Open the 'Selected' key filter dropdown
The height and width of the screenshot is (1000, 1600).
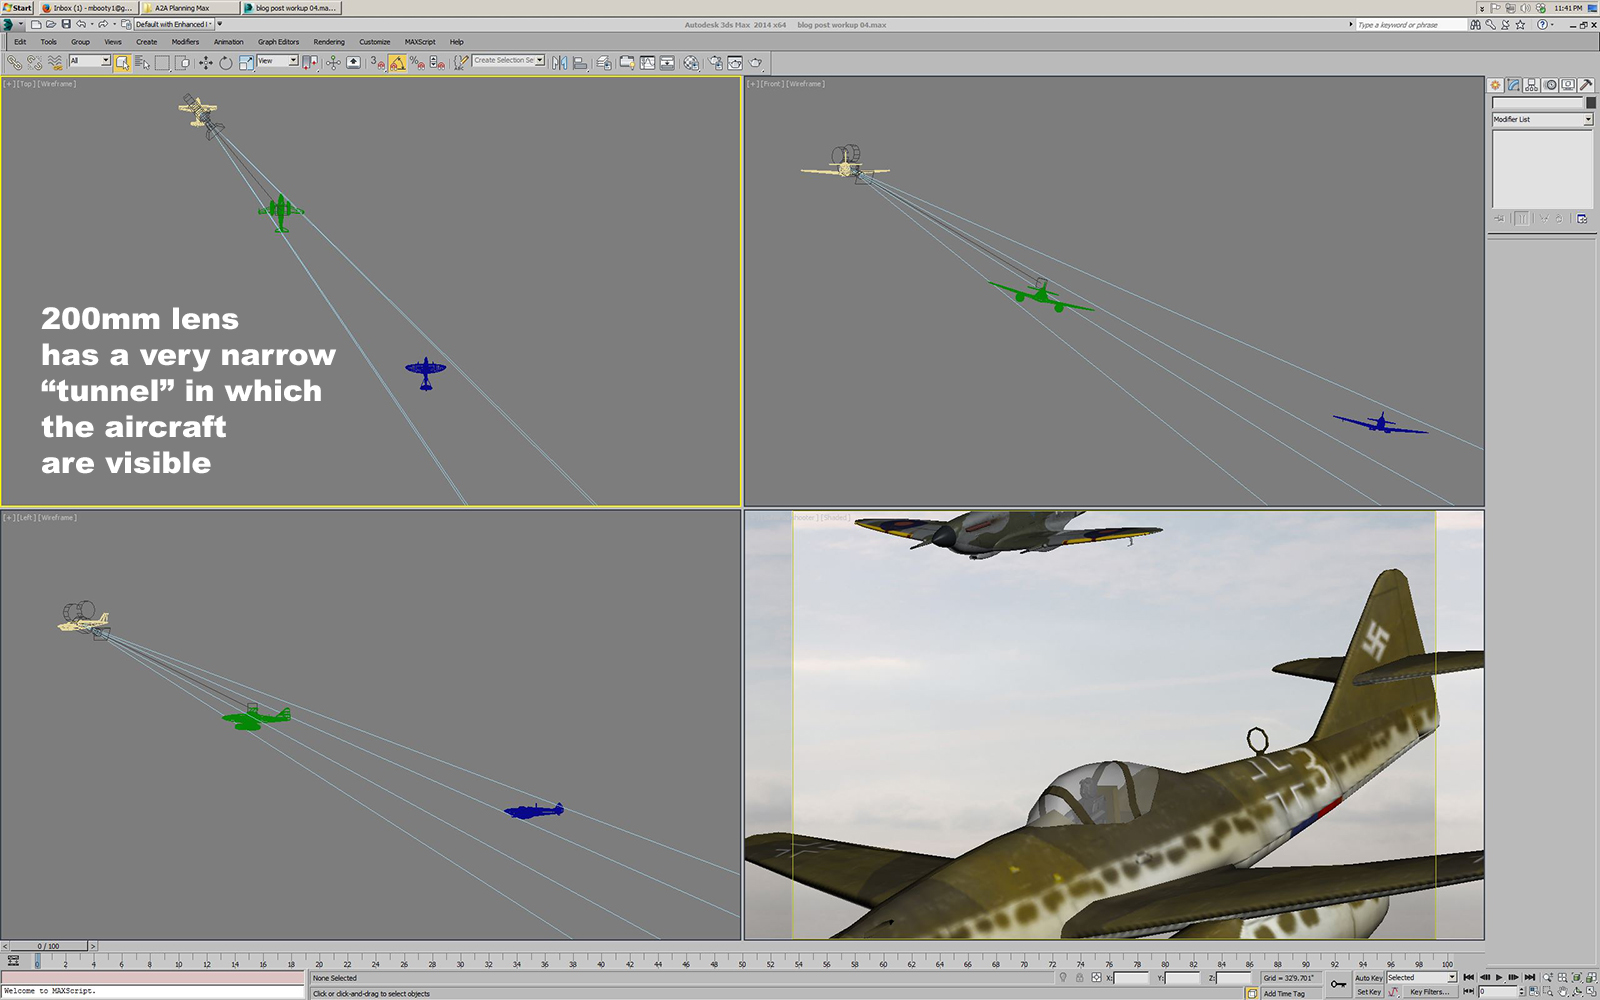(1451, 978)
